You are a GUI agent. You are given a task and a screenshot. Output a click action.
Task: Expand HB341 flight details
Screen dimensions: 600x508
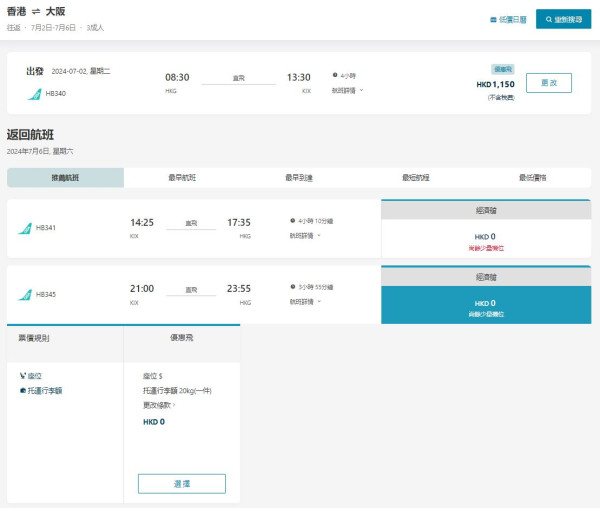coord(305,236)
